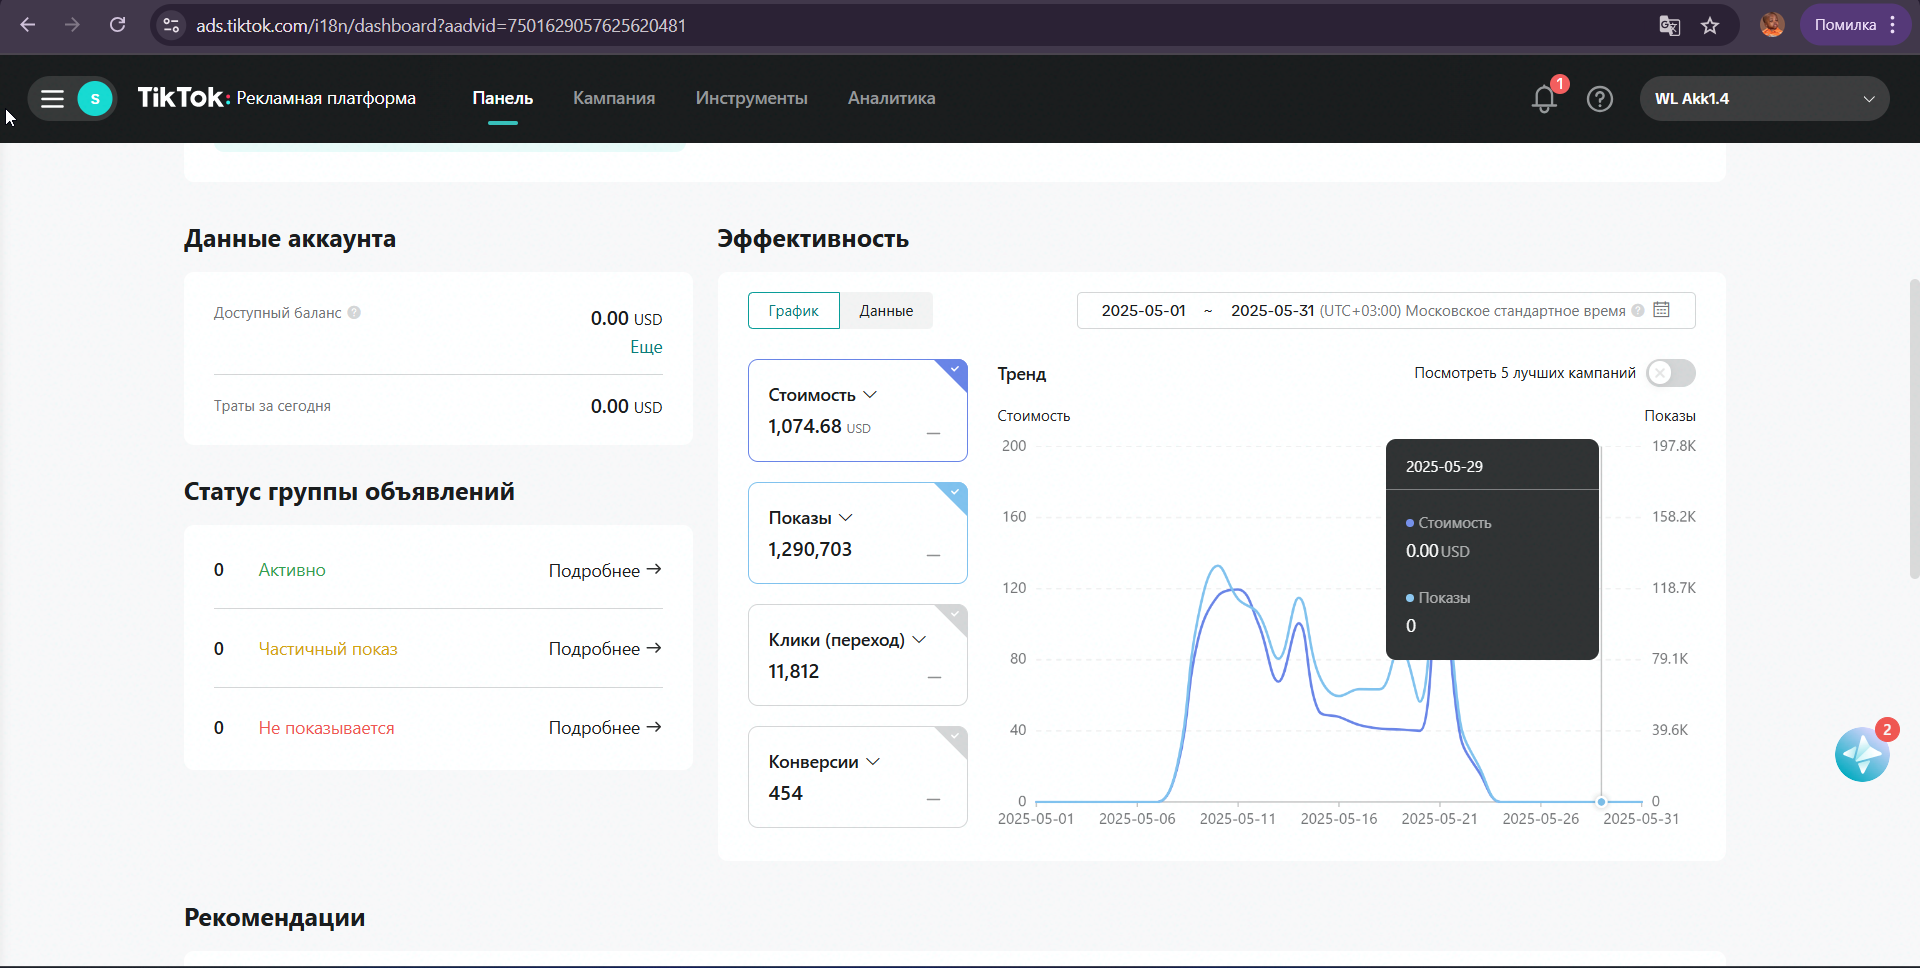Image resolution: width=1920 pixels, height=968 pixels.
Task: Click the Активно status label
Action: click(x=292, y=570)
